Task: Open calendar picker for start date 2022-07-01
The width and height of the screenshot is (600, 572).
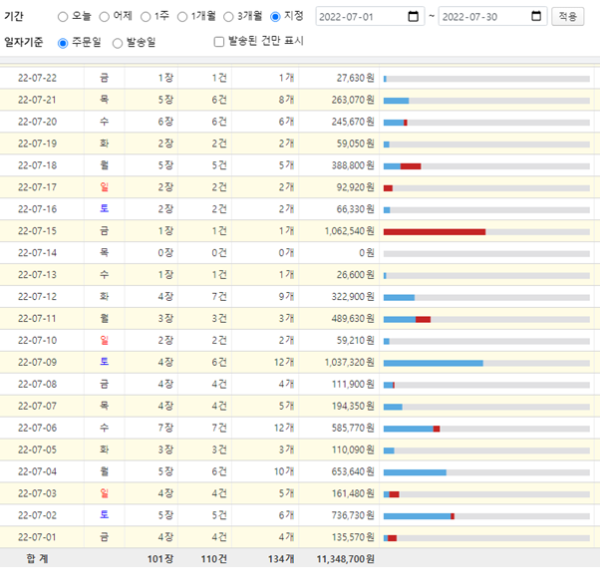Action: [x=413, y=16]
